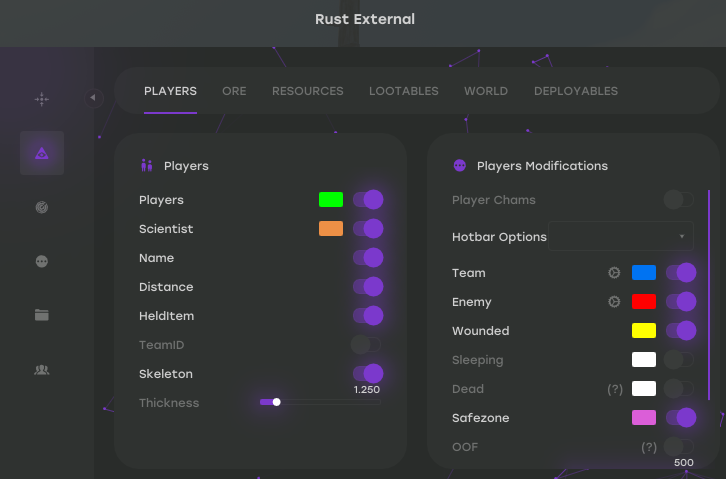
Task: Open the Enemy row gear settings
Action: pyautogui.click(x=614, y=302)
